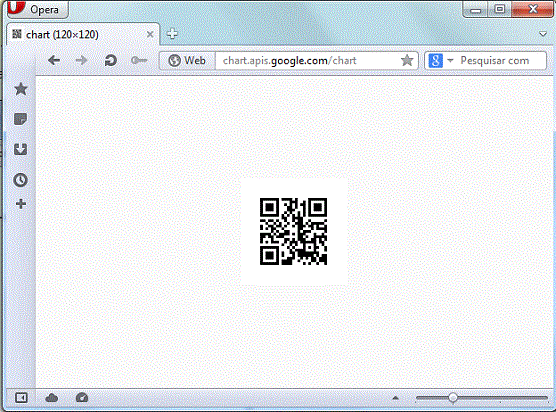
Task: Open a new tab with plus icon
Action: pos(172,34)
